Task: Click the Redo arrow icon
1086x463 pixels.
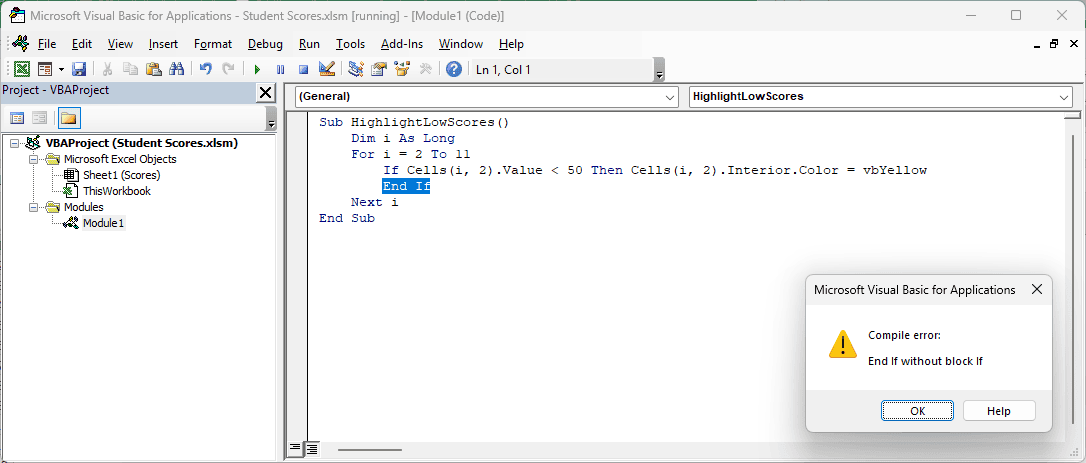Action: point(228,69)
